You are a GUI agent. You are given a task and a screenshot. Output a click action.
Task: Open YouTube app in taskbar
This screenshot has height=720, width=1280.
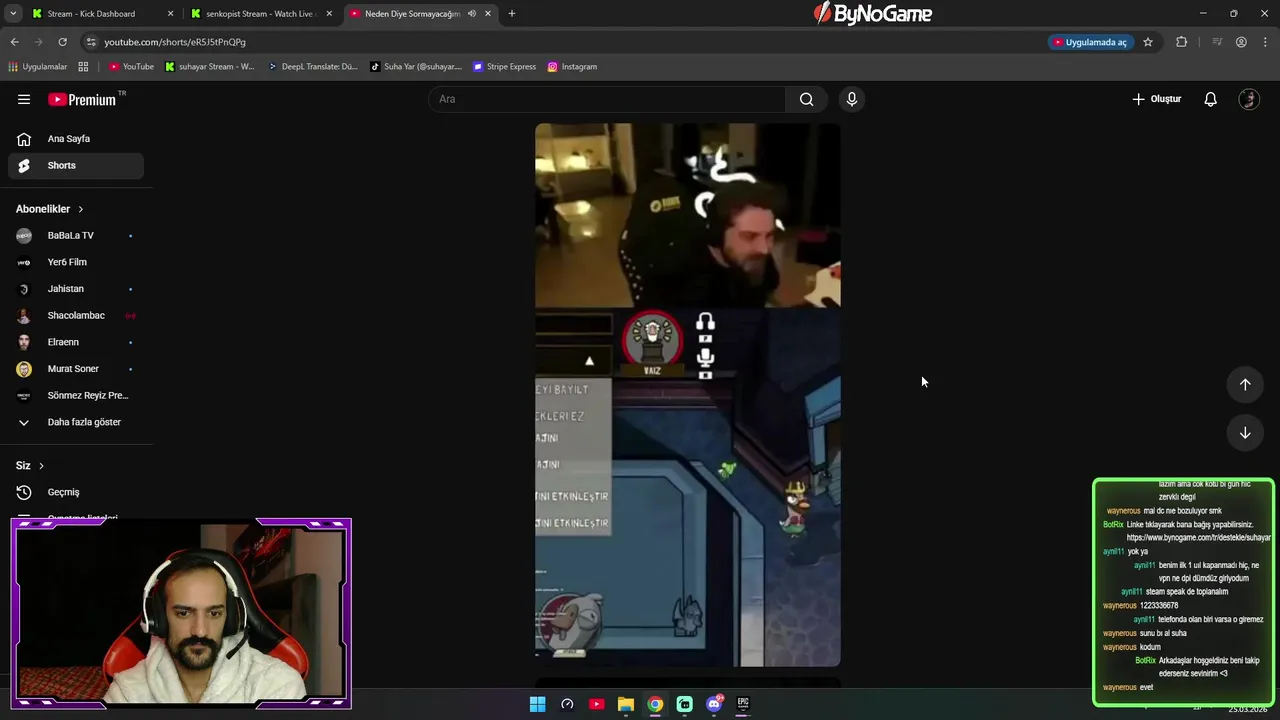click(x=596, y=704)
